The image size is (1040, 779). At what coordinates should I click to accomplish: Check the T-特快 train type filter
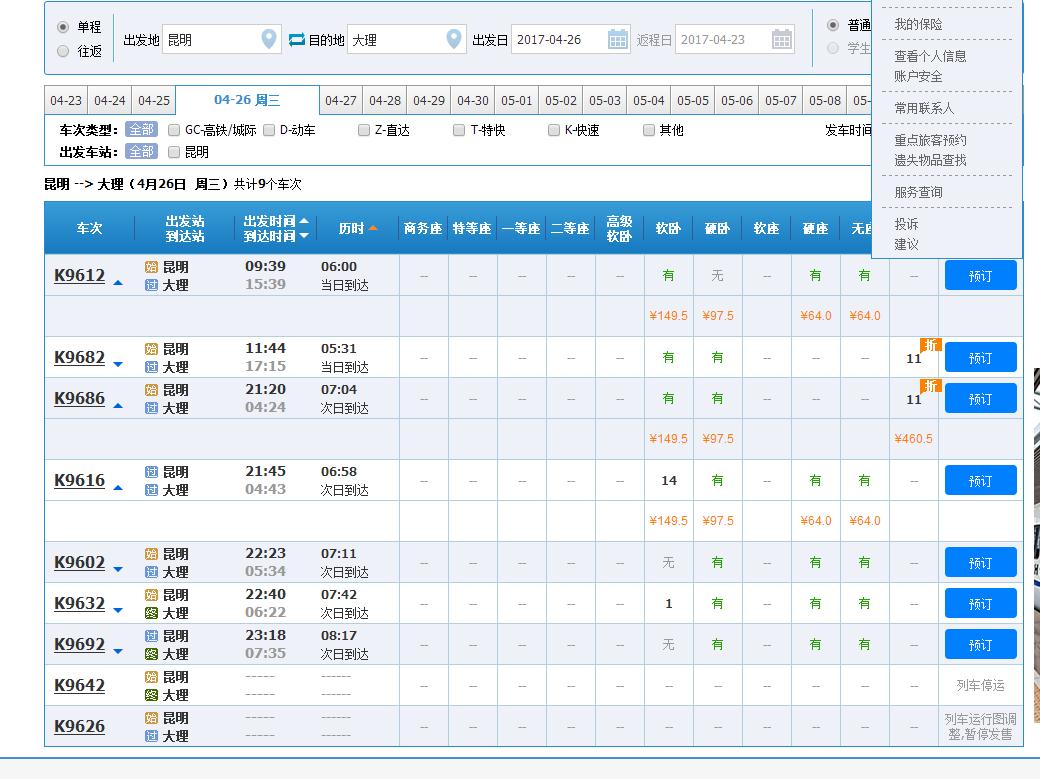point(459,130)
